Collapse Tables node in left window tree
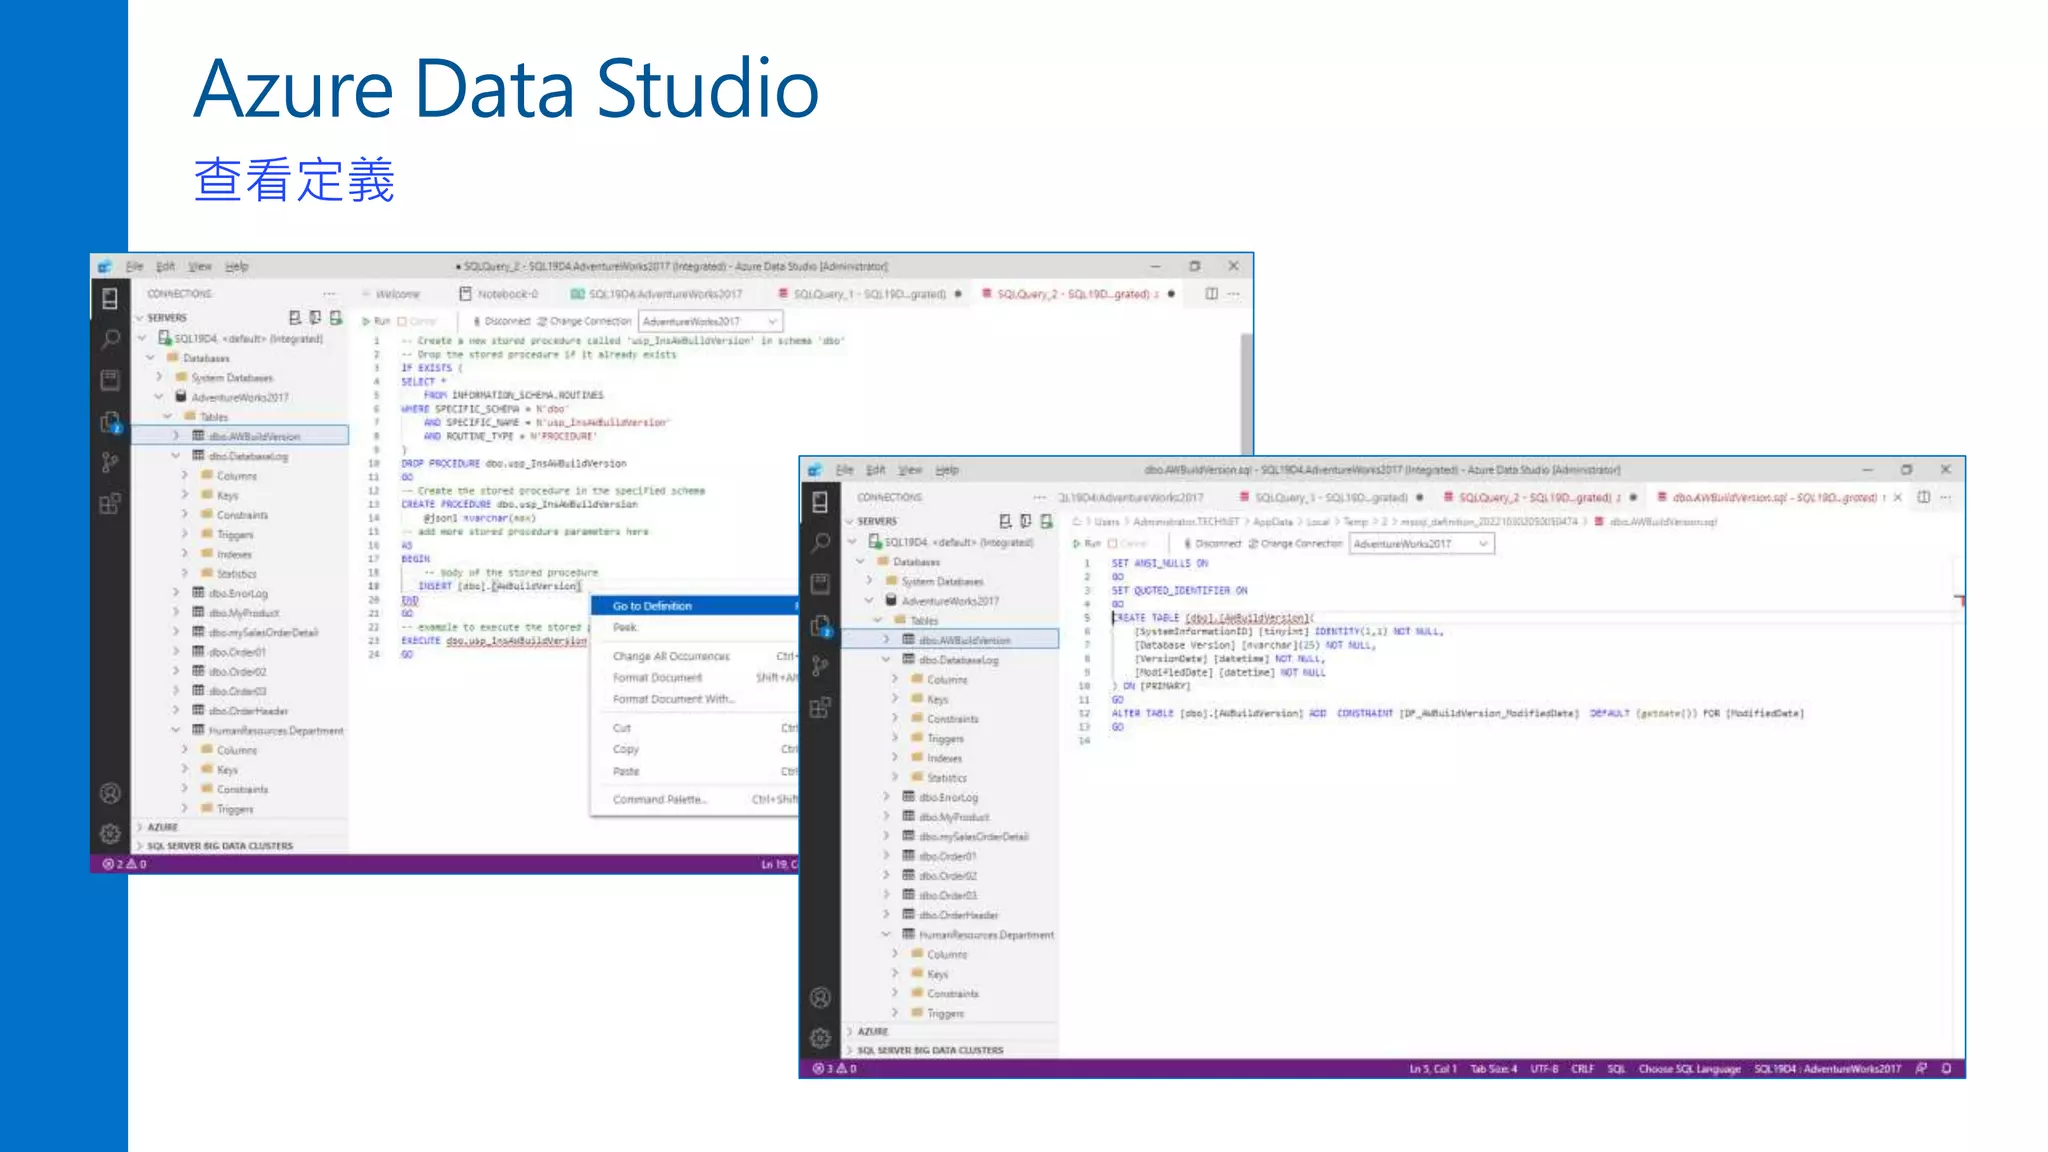 168,417
